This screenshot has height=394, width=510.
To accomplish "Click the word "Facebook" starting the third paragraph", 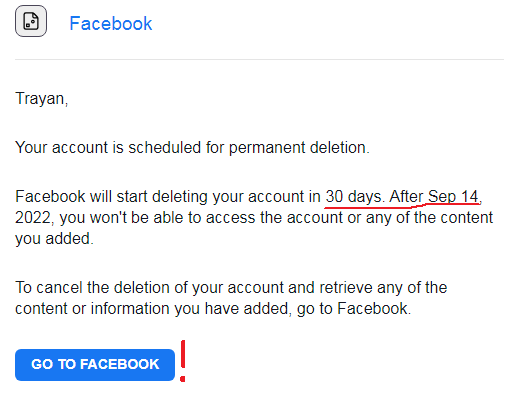I will [50, 197].
